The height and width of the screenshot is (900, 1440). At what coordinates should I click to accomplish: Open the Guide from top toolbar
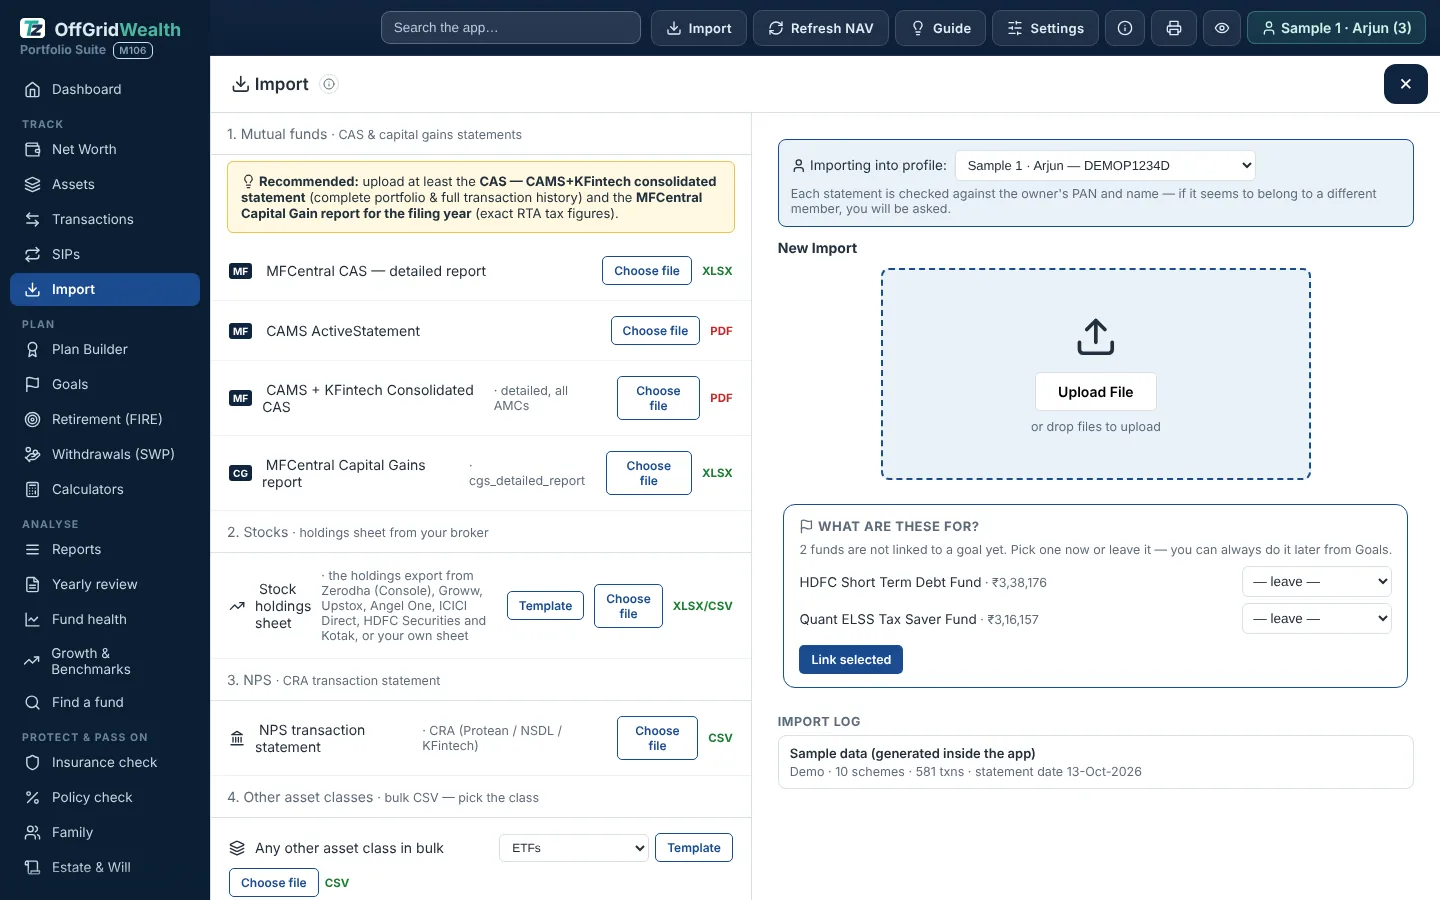coord(940,28)
